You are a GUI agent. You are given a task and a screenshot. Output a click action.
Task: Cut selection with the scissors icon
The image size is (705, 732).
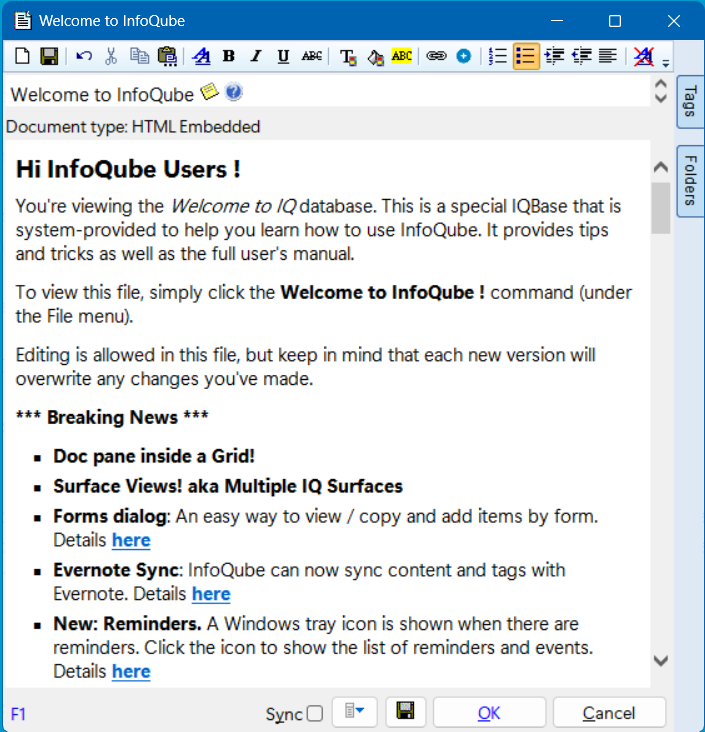coord(111,56)
